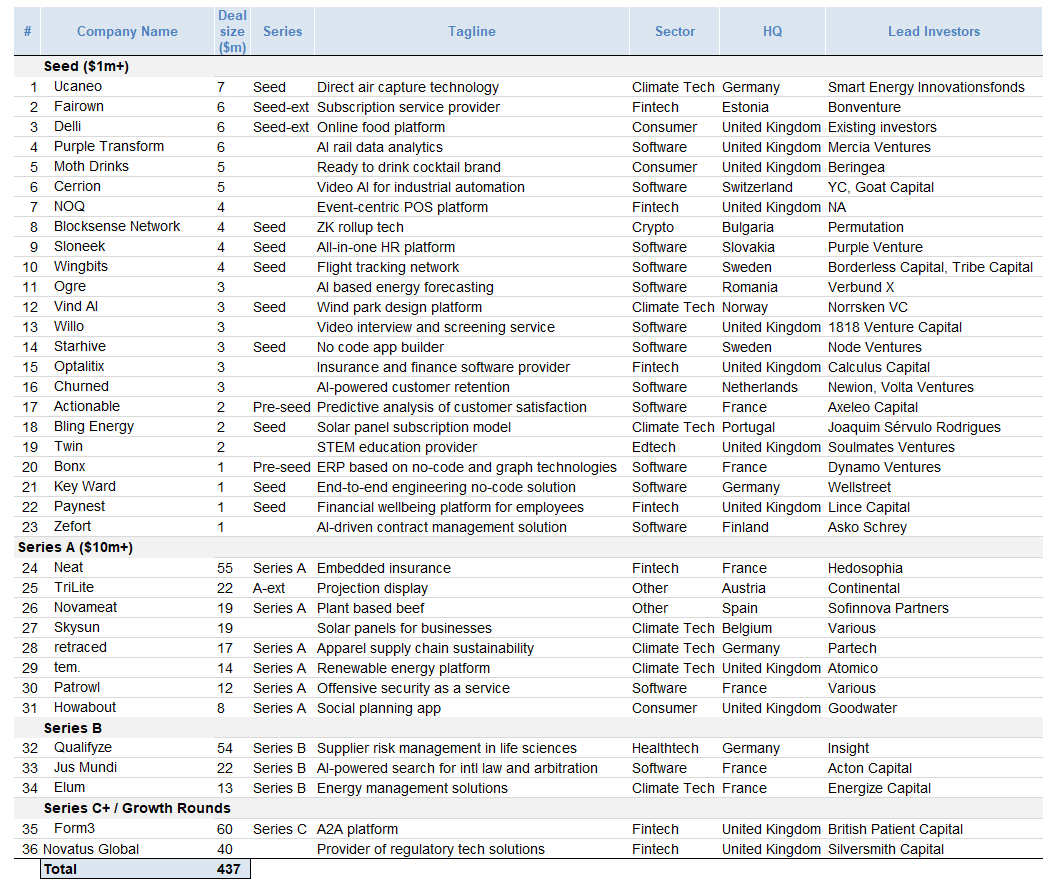
Task: Click the "Moth Drinks" company name
Action: click(x=91, y=167)
